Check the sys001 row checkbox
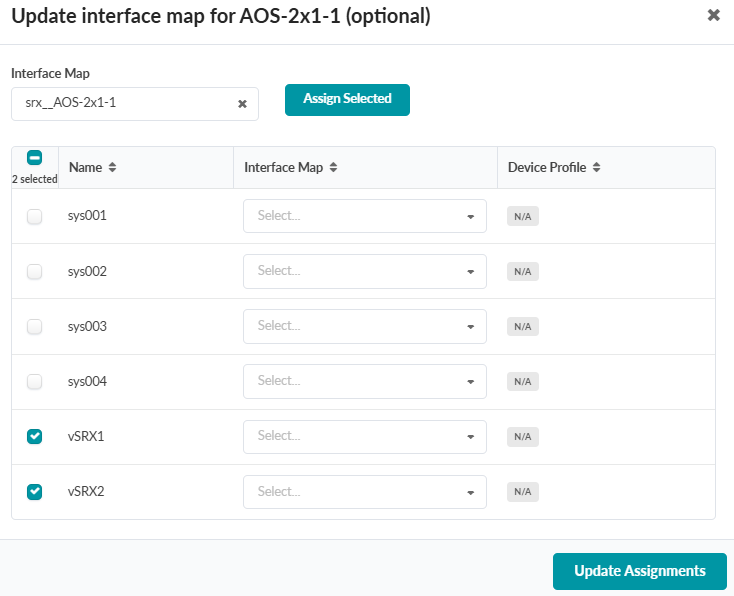 (35, 216)
